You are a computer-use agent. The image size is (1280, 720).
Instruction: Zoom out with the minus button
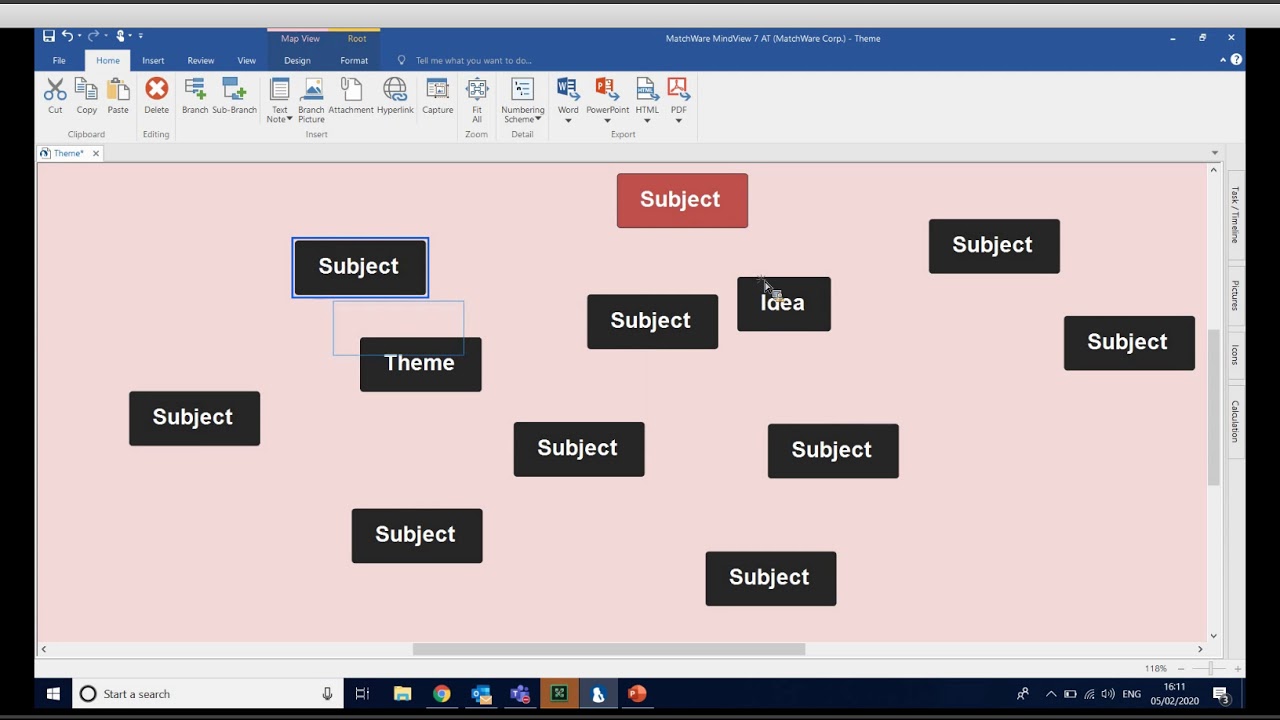(x=1181, y=668)
